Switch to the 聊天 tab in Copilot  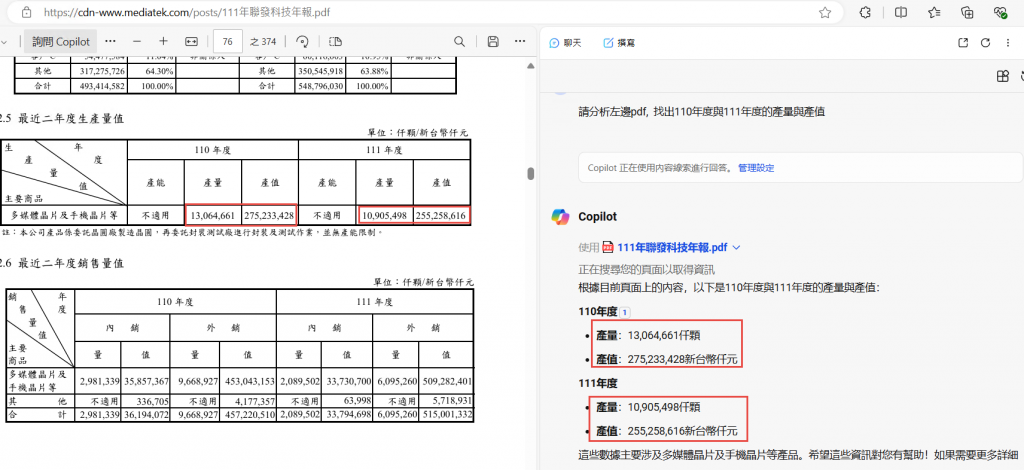click(566, 43)
